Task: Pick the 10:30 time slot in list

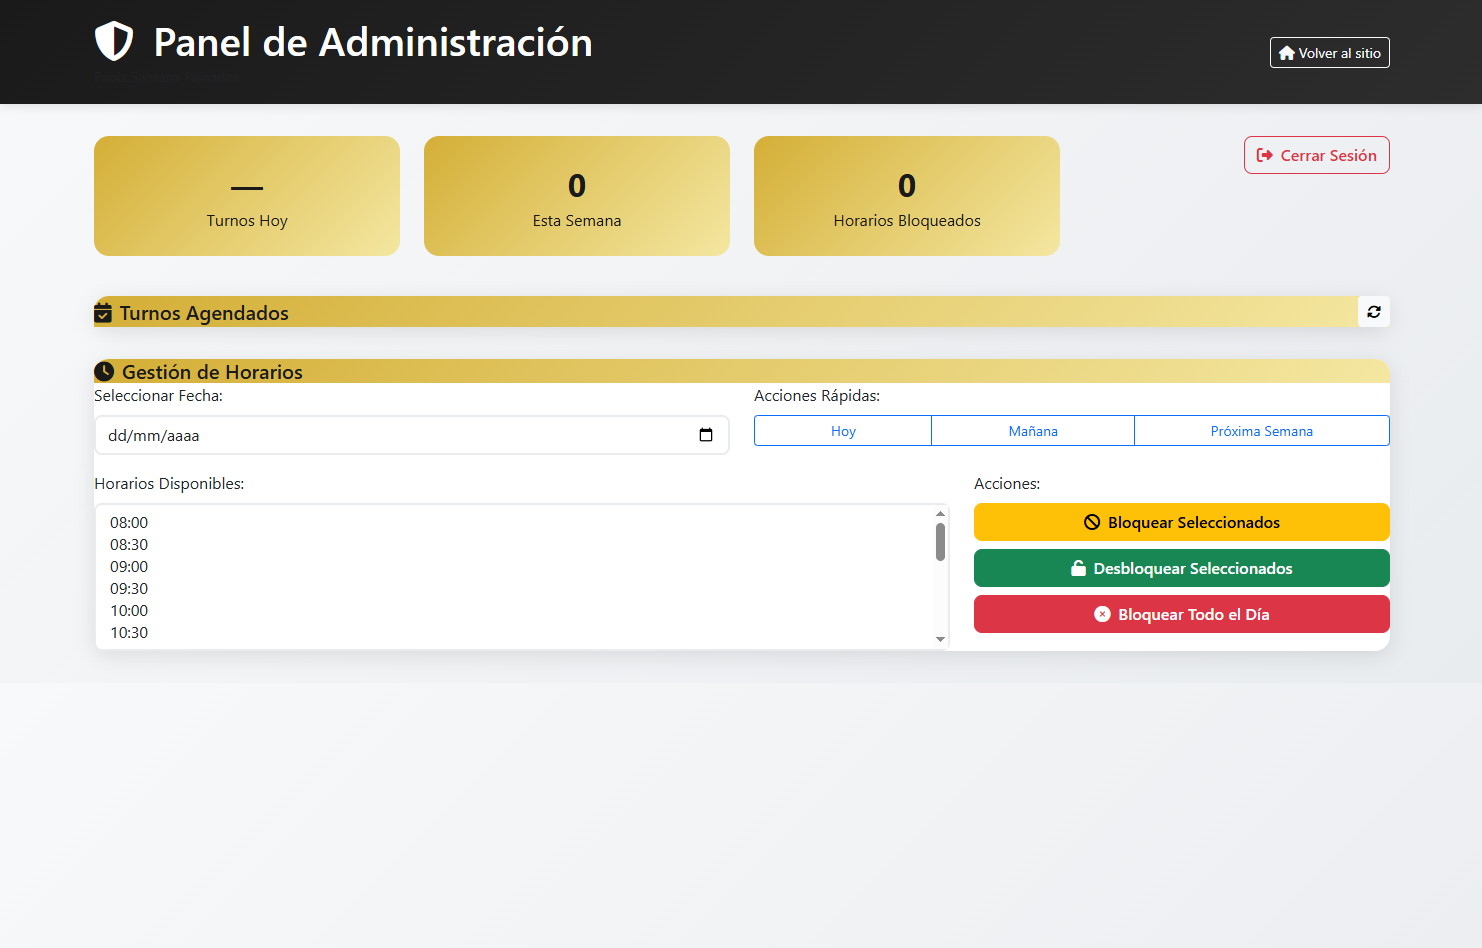Action: point(129,633)
